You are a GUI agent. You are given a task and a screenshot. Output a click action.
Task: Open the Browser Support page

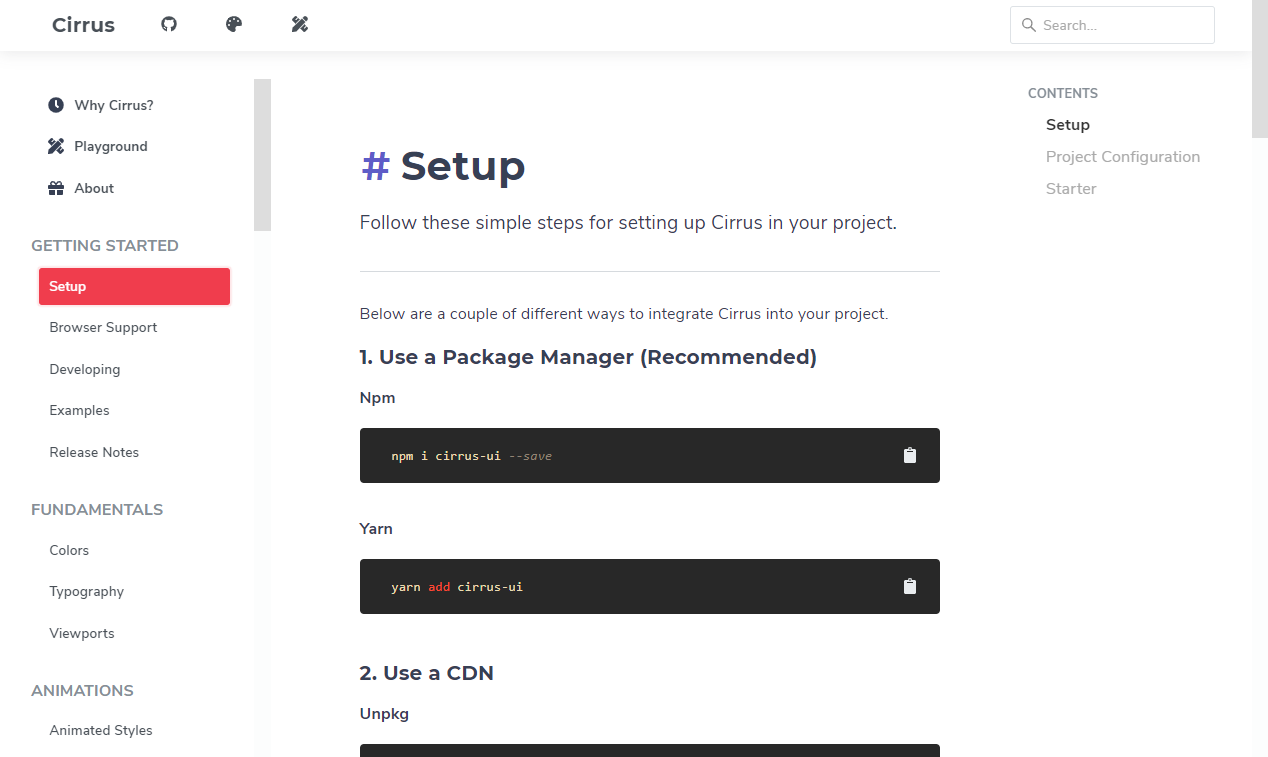pos(103,327)
